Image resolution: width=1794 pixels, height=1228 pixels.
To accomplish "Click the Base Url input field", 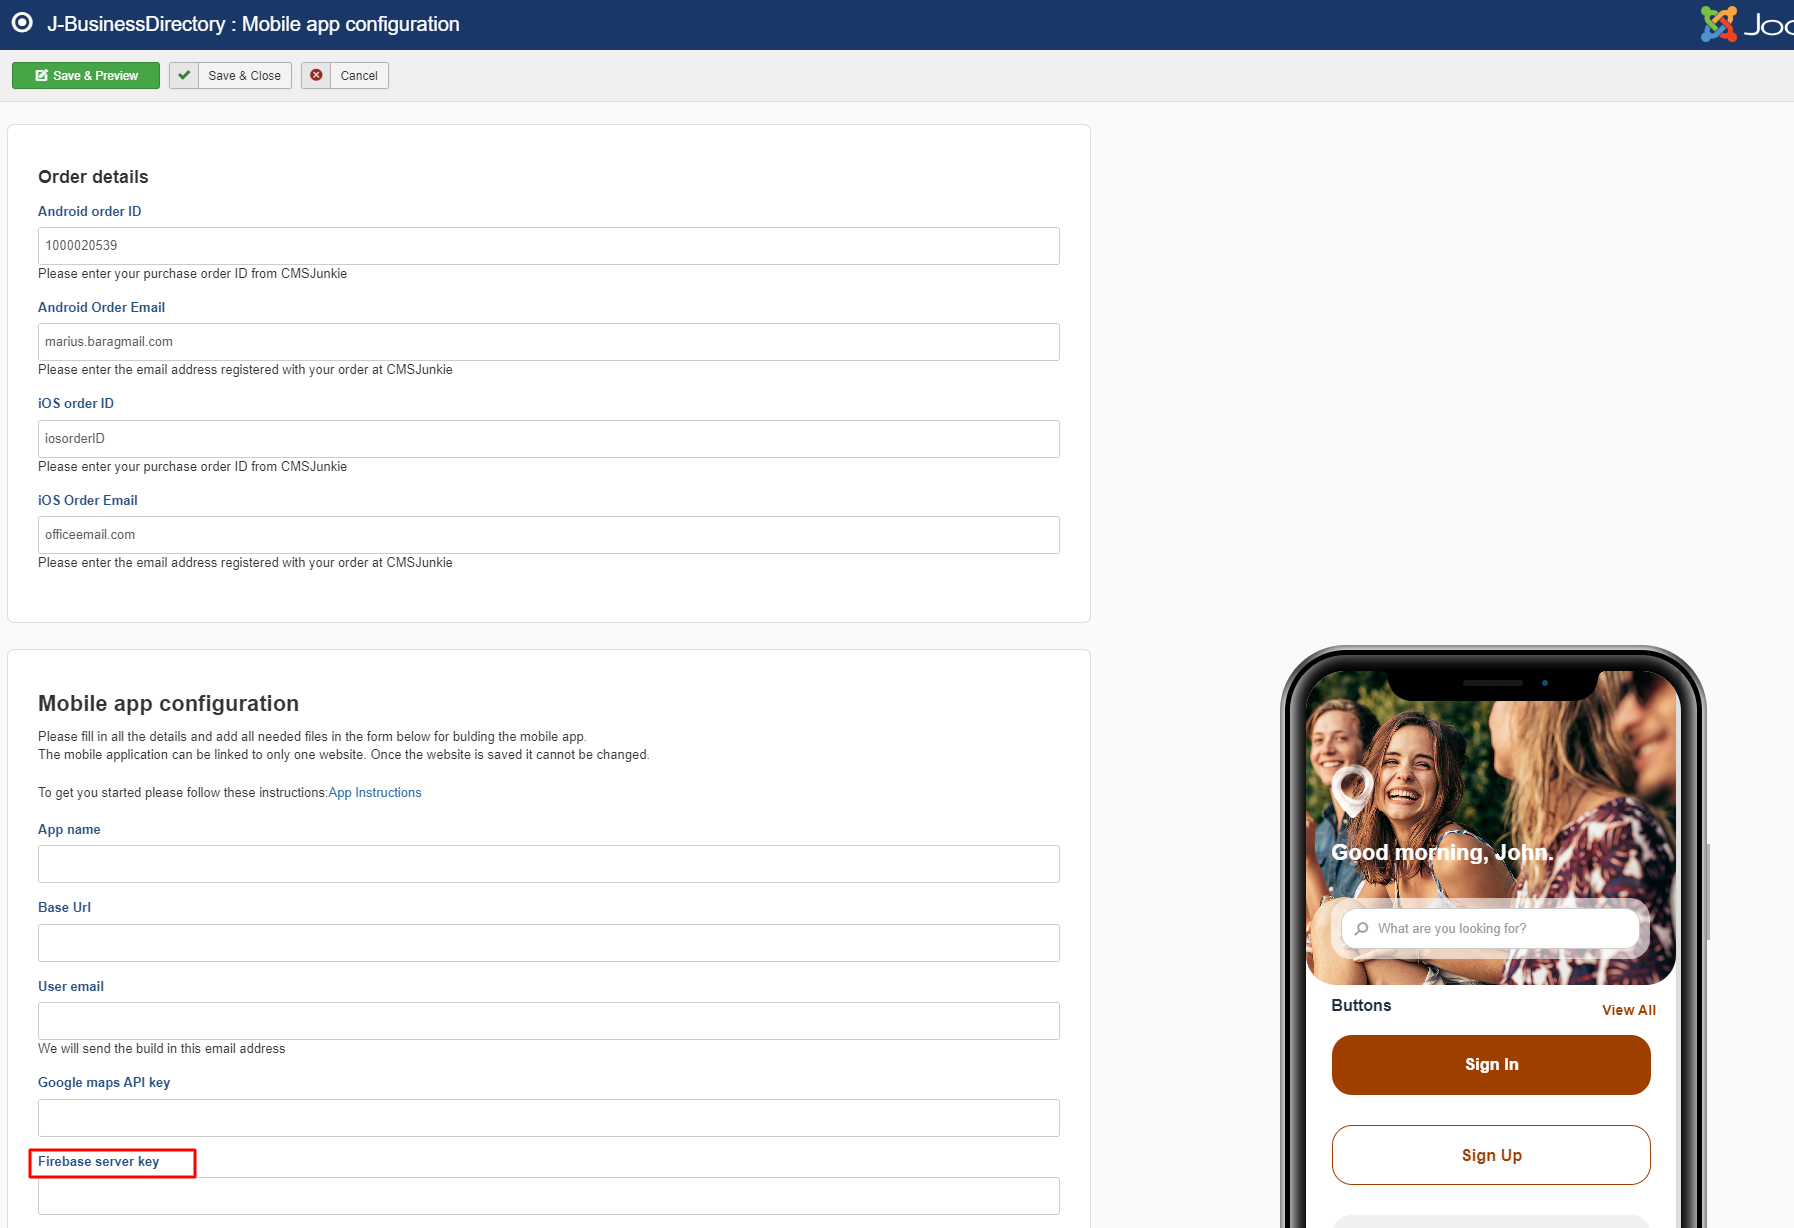I will pos(548,943).
